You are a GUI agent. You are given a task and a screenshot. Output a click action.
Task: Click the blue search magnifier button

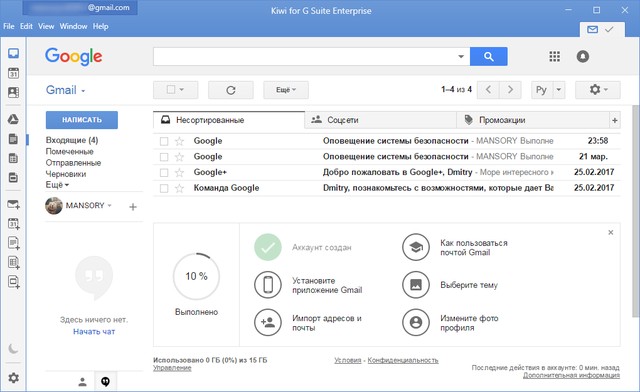(x=489, y=56)
